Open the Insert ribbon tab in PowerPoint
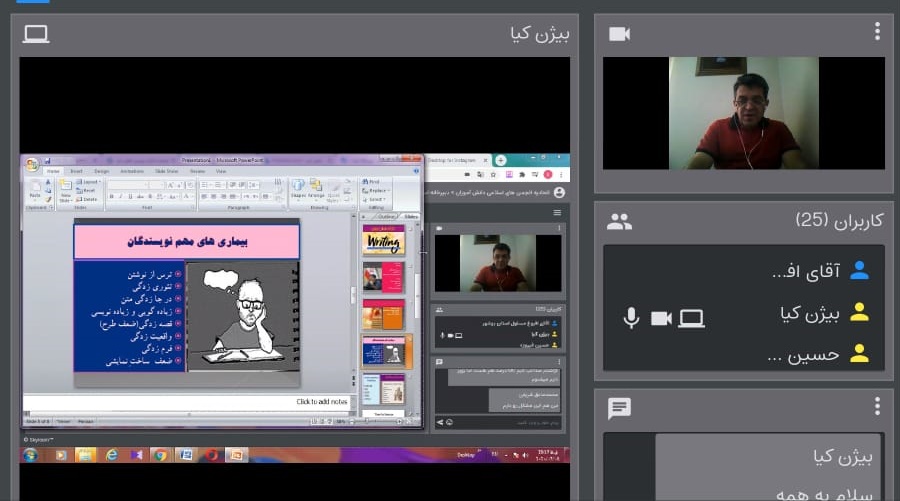Image resolution: width=900 pixels, height=501 pixels. coord(77,171)
